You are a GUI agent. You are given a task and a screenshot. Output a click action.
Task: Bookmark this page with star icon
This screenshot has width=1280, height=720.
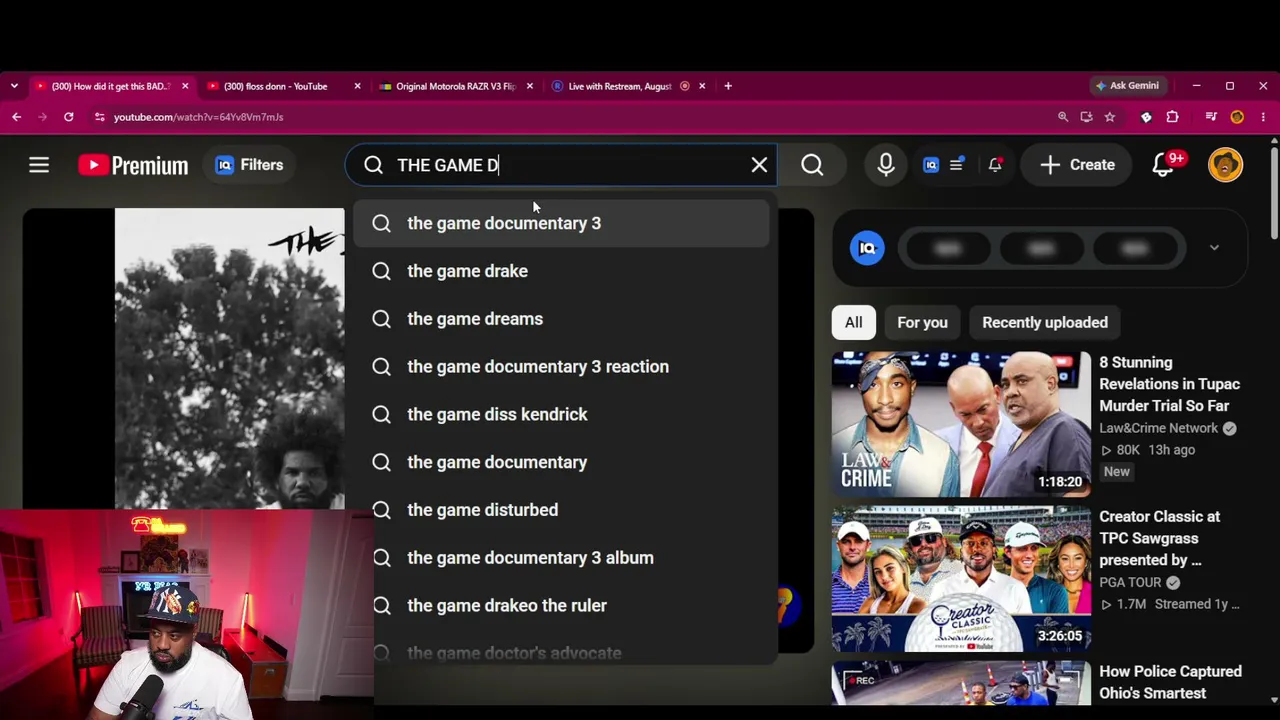point(1109,117)
